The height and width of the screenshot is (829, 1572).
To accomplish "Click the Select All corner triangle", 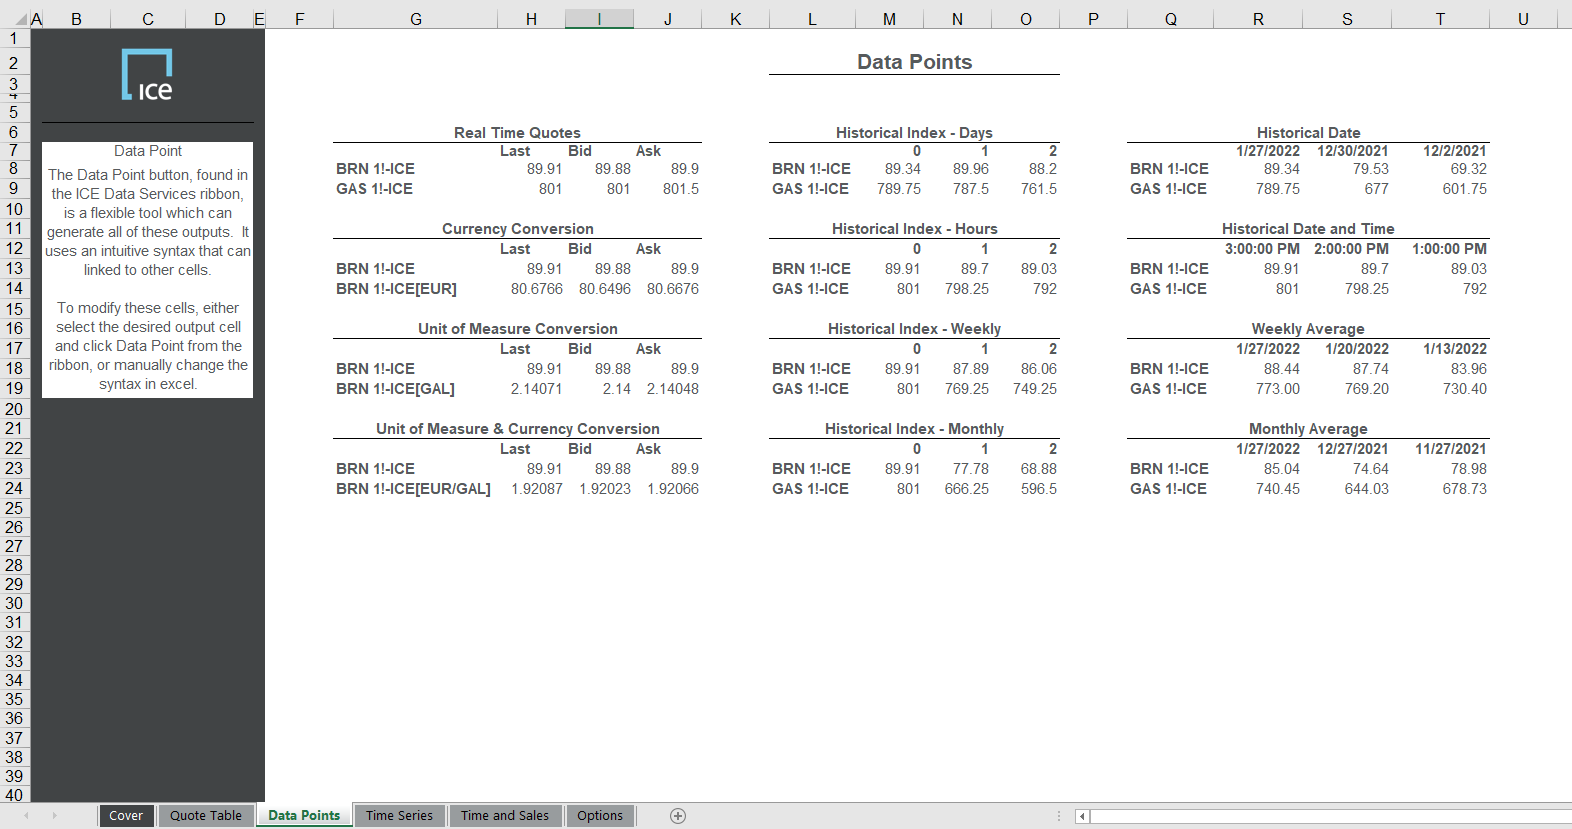I will click(x=22, y=20).
